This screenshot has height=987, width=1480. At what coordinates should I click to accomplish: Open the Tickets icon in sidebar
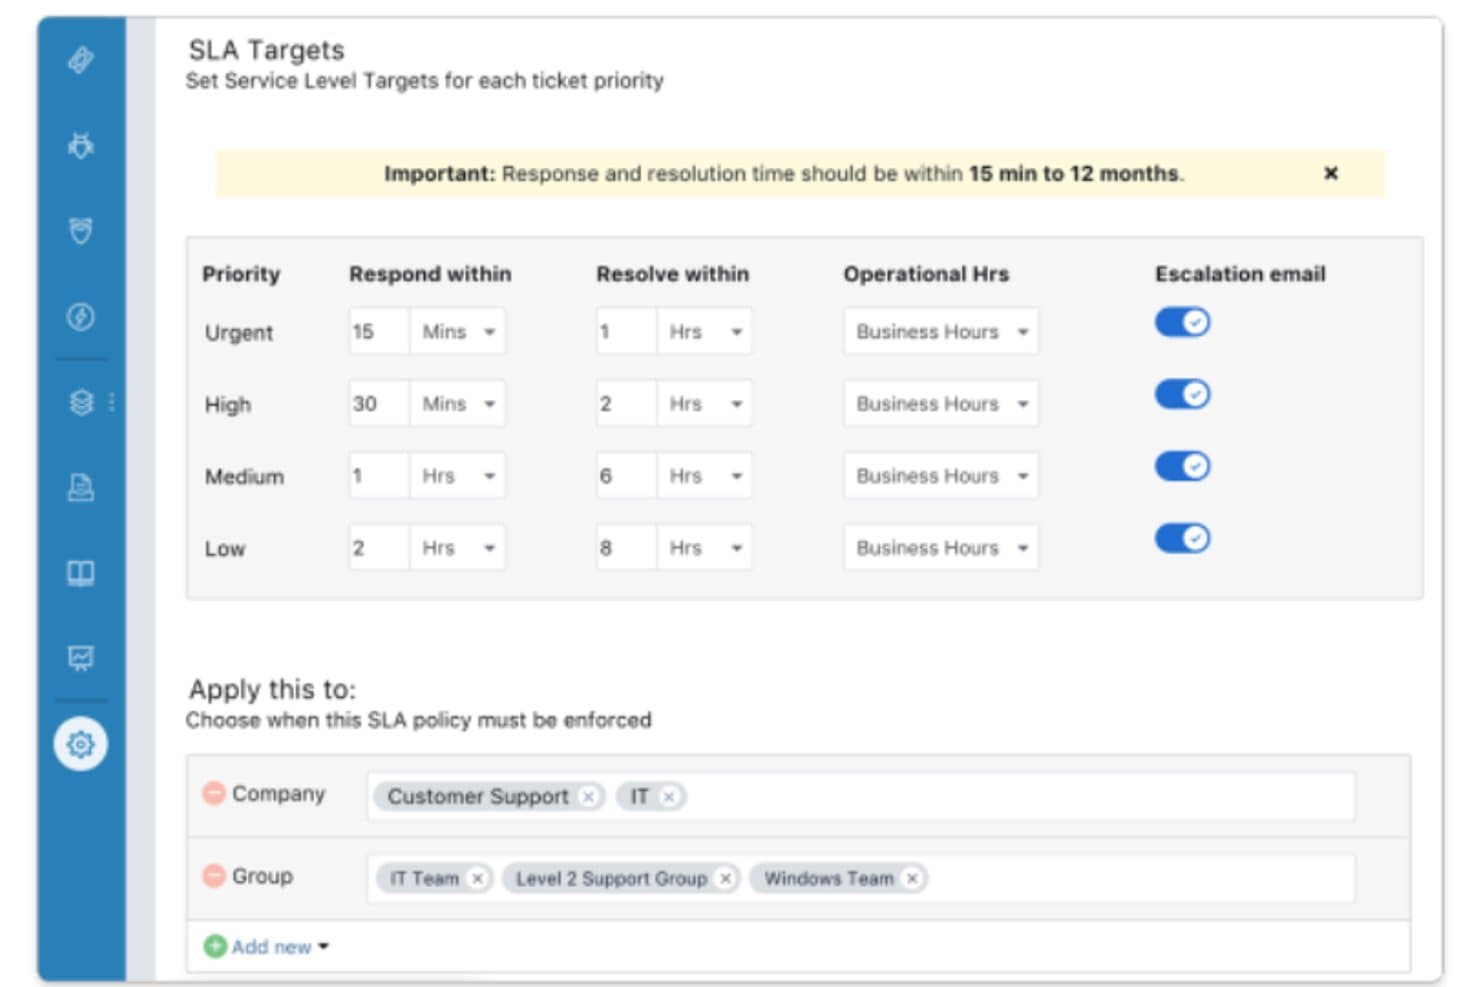[81, 60]
